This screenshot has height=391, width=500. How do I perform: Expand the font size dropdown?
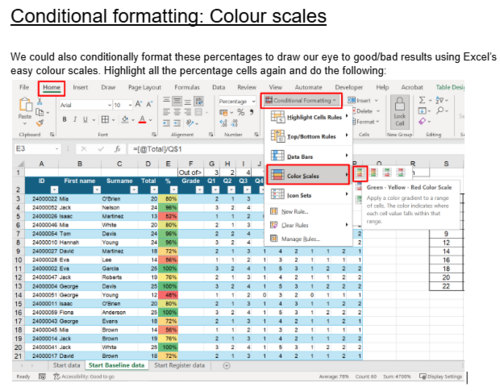(130, 105)
